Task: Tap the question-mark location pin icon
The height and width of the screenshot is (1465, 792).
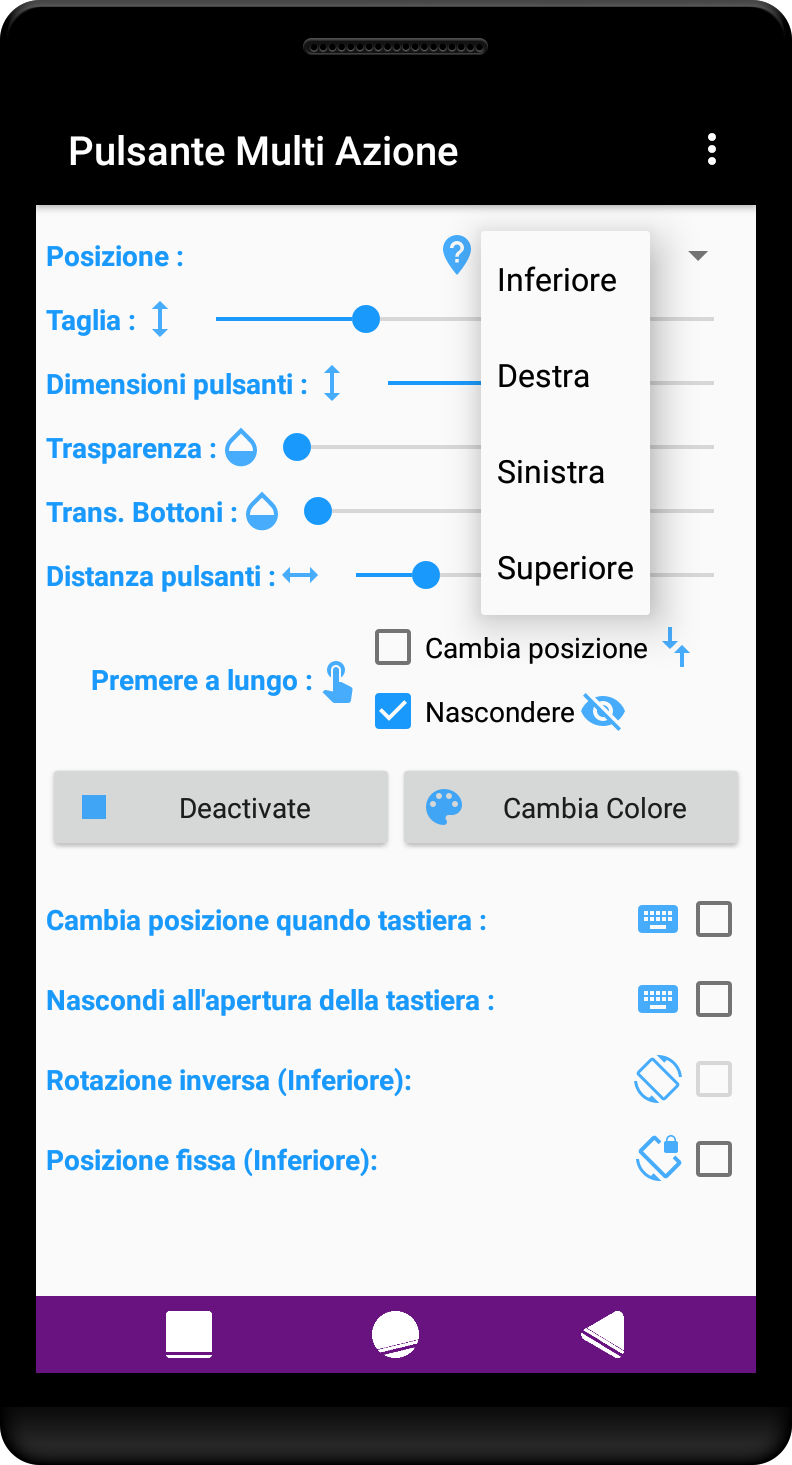Action: click(457, 255)
